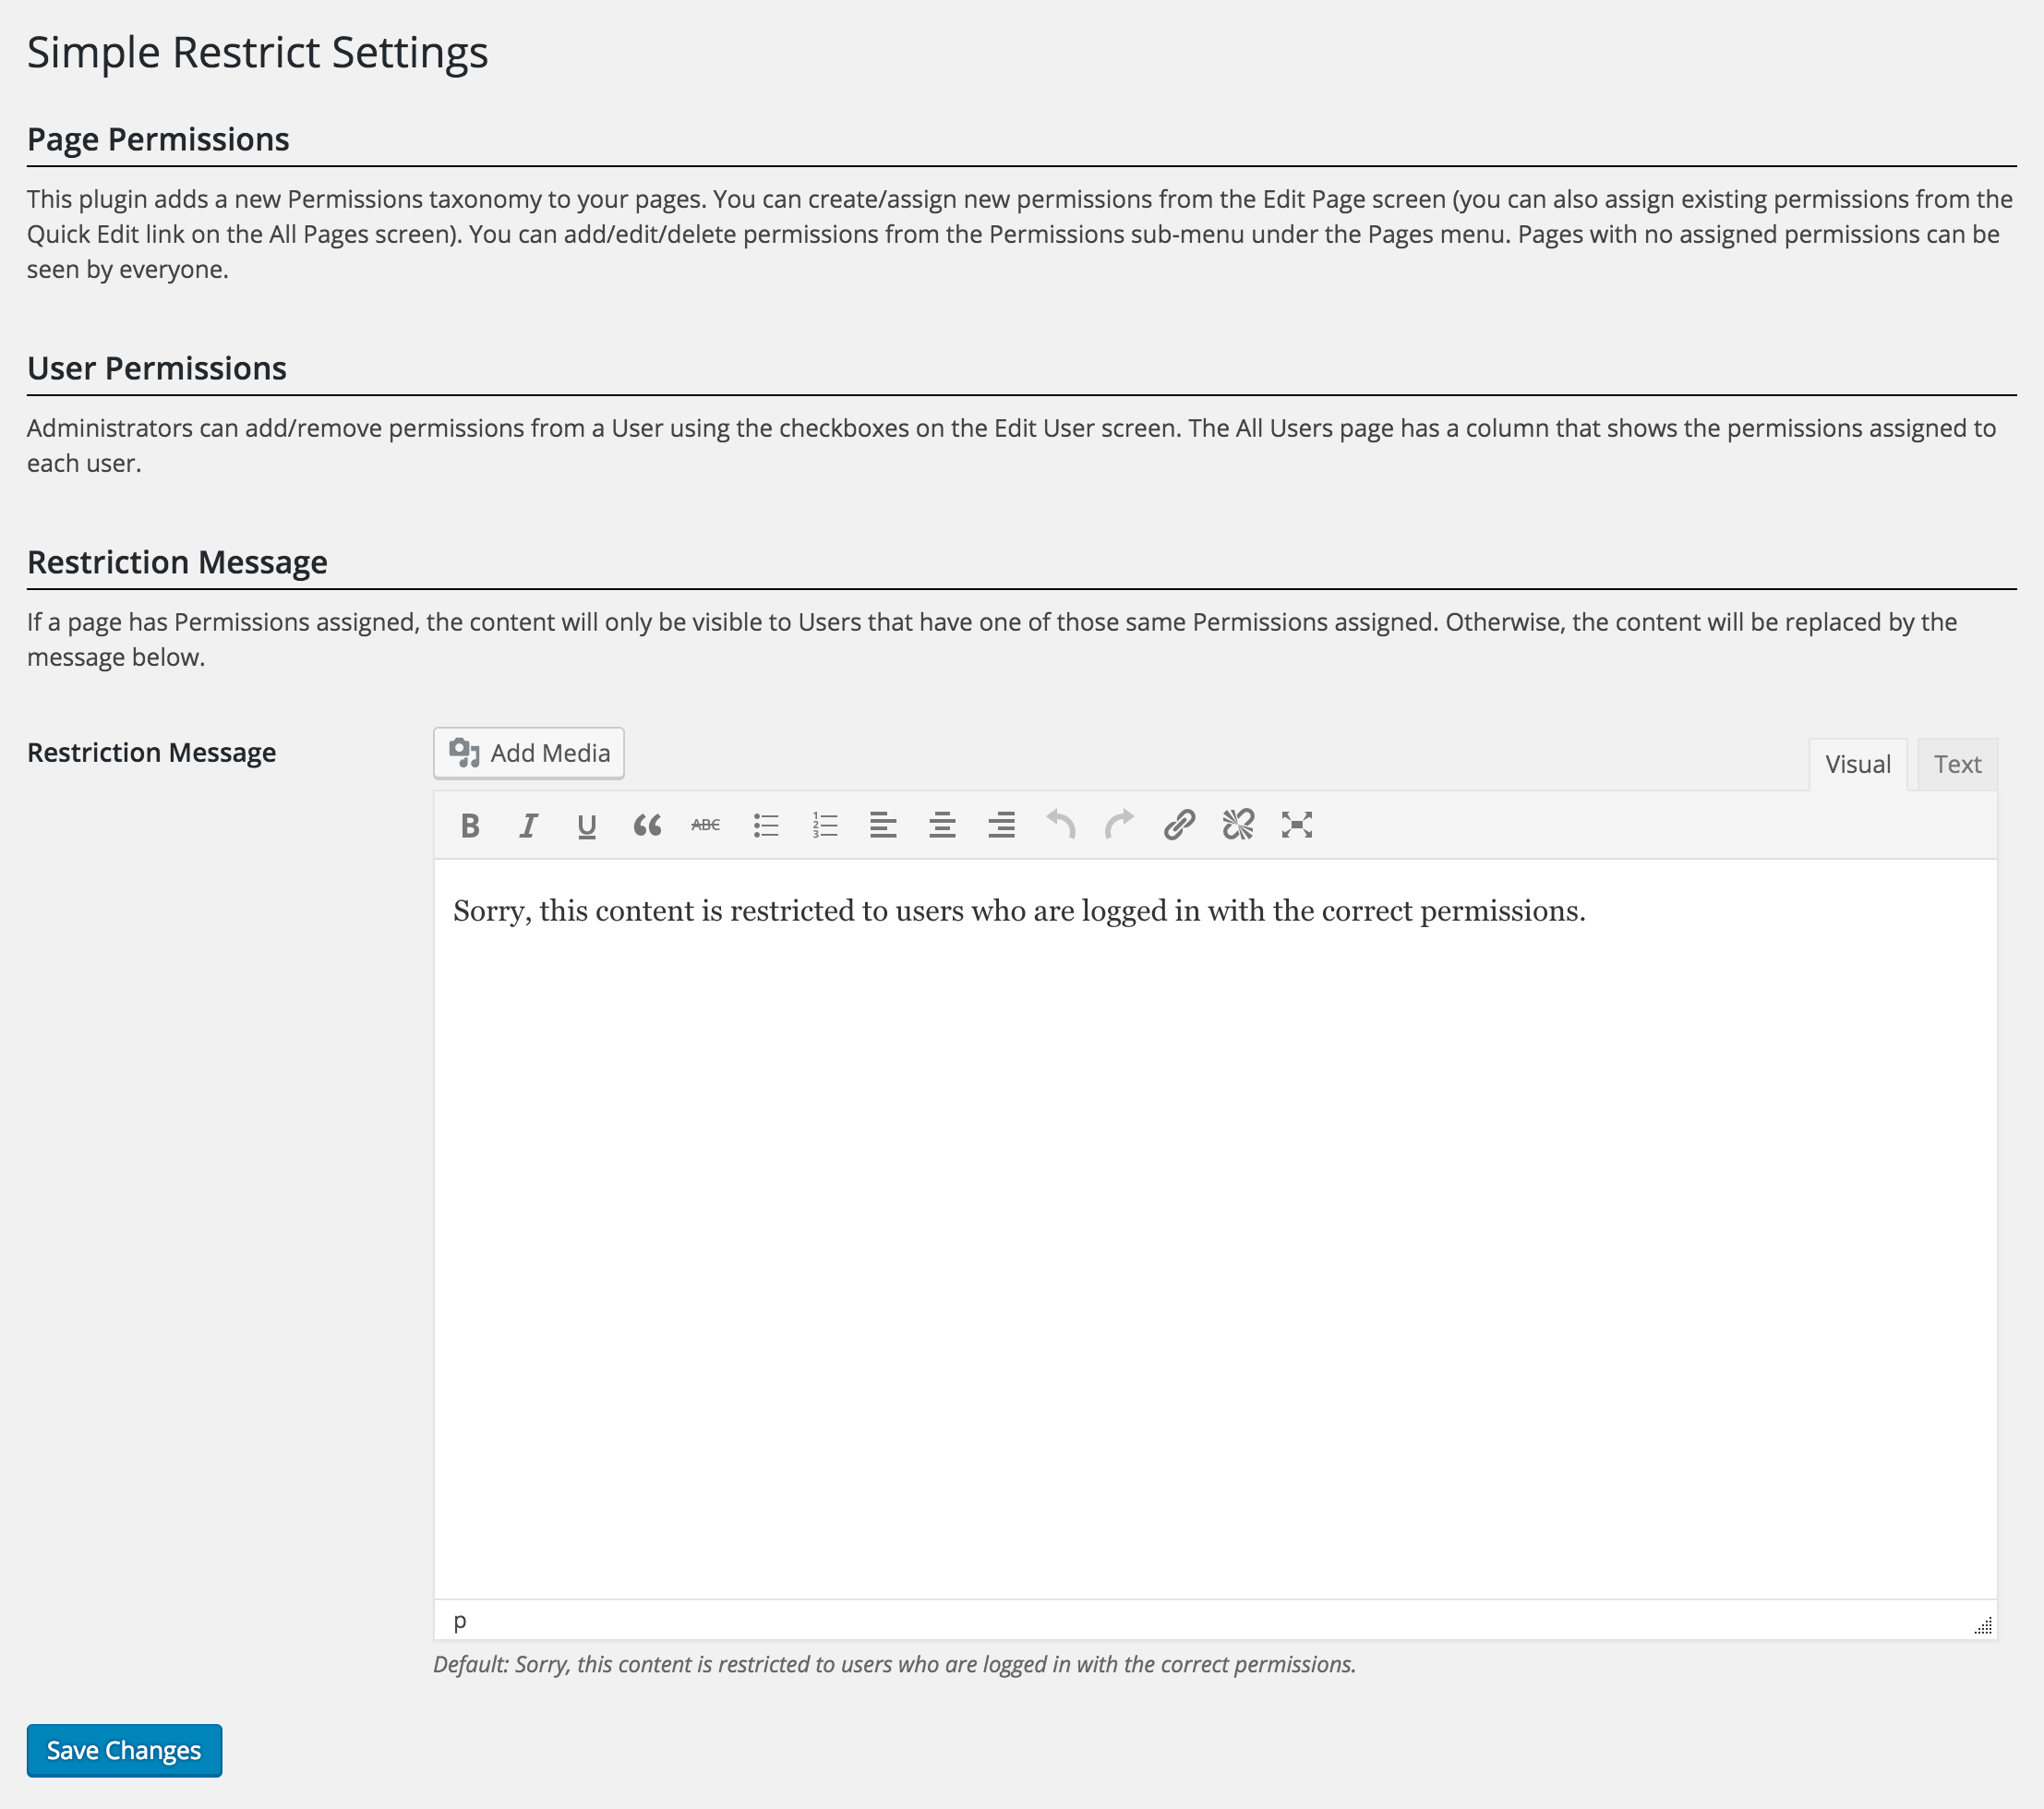2044x1809 pixels.
Task: Click the Bulleted list icon
Action: (x=766, y=823)
